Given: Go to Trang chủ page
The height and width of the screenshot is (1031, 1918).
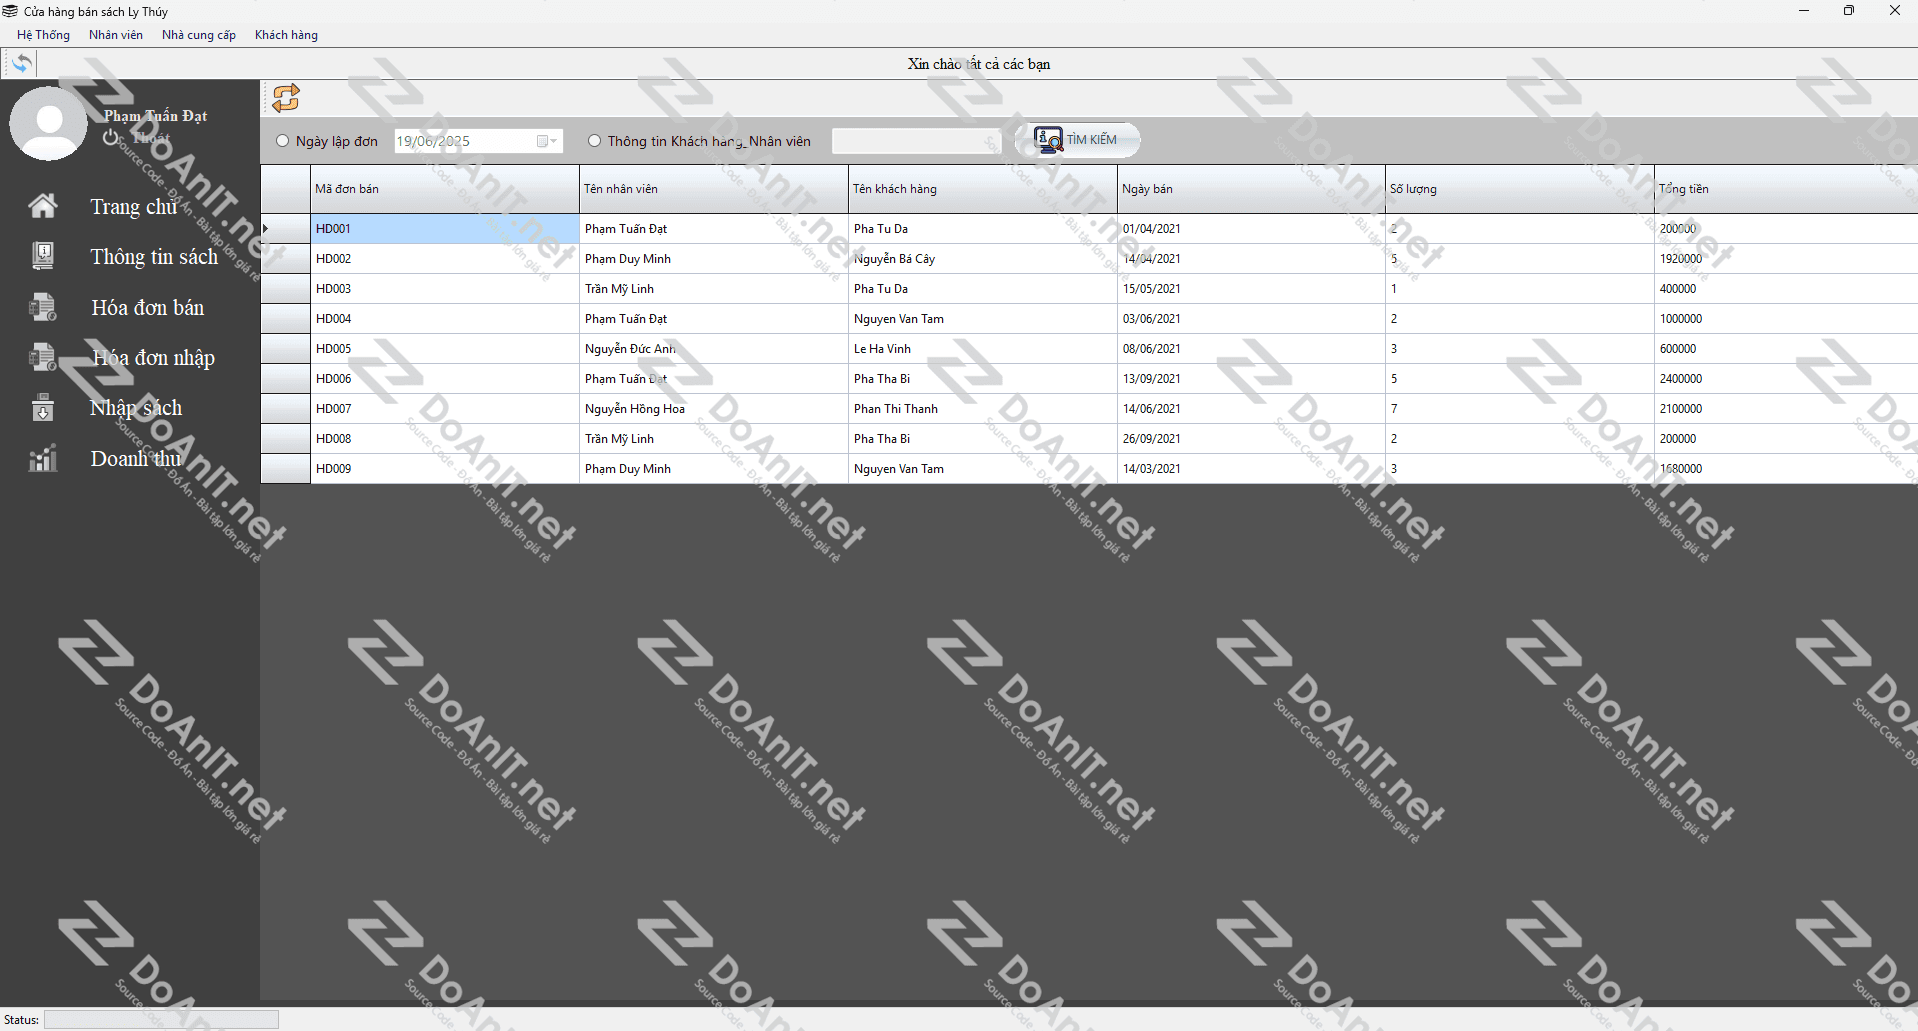Looking at the screenshot, I should 134,207.
